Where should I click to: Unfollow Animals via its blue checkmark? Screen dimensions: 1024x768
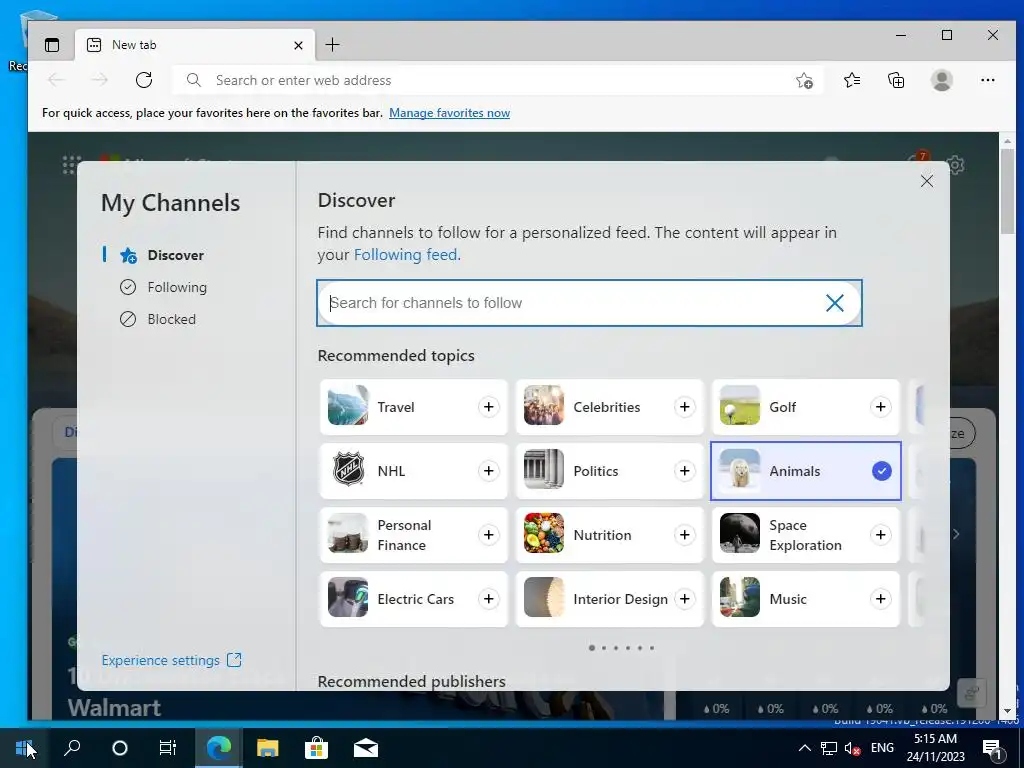pyautogui.click(x=881, y=471)
